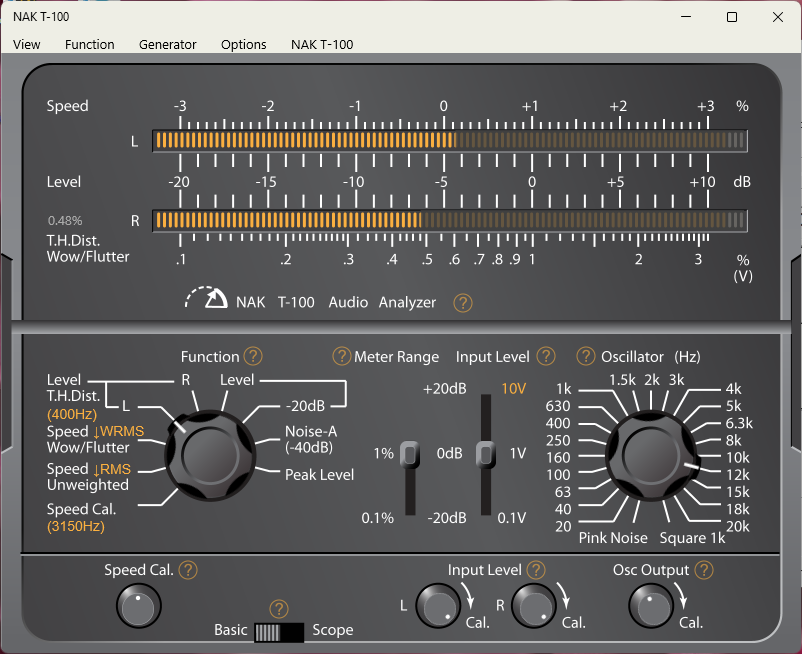Select the Unweighted RMS function
Image resolution: width=802 pixels, height=654 pixels.
[x=88, y=477]
